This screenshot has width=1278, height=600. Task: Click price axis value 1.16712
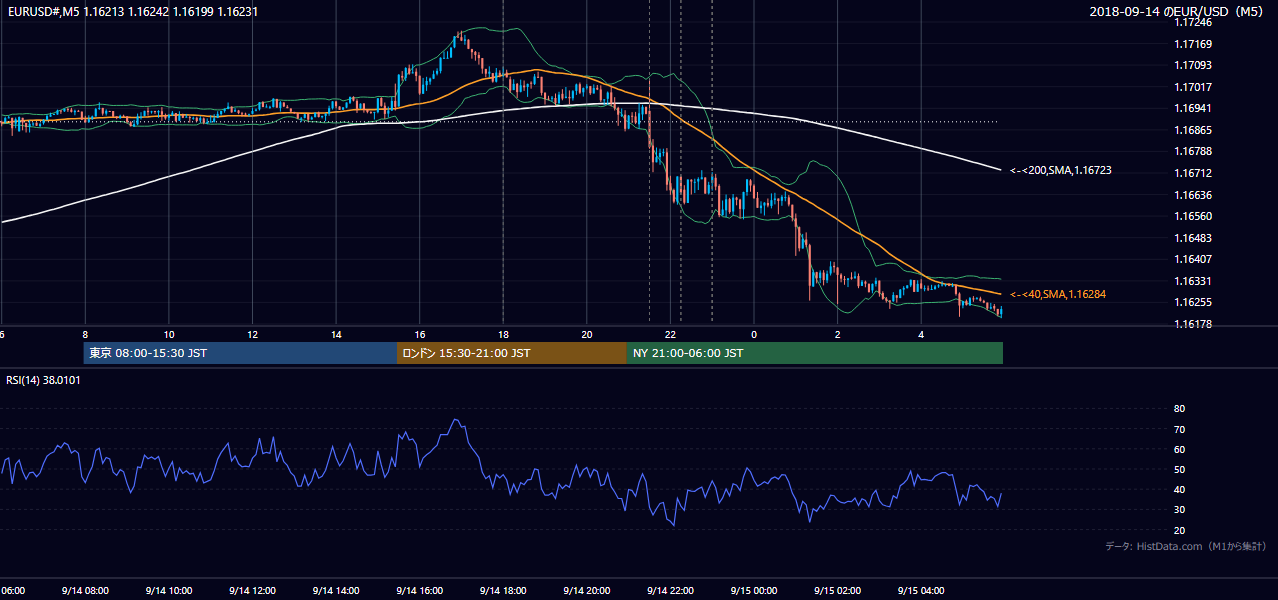pyautogui.click(x=1193, y=173)
